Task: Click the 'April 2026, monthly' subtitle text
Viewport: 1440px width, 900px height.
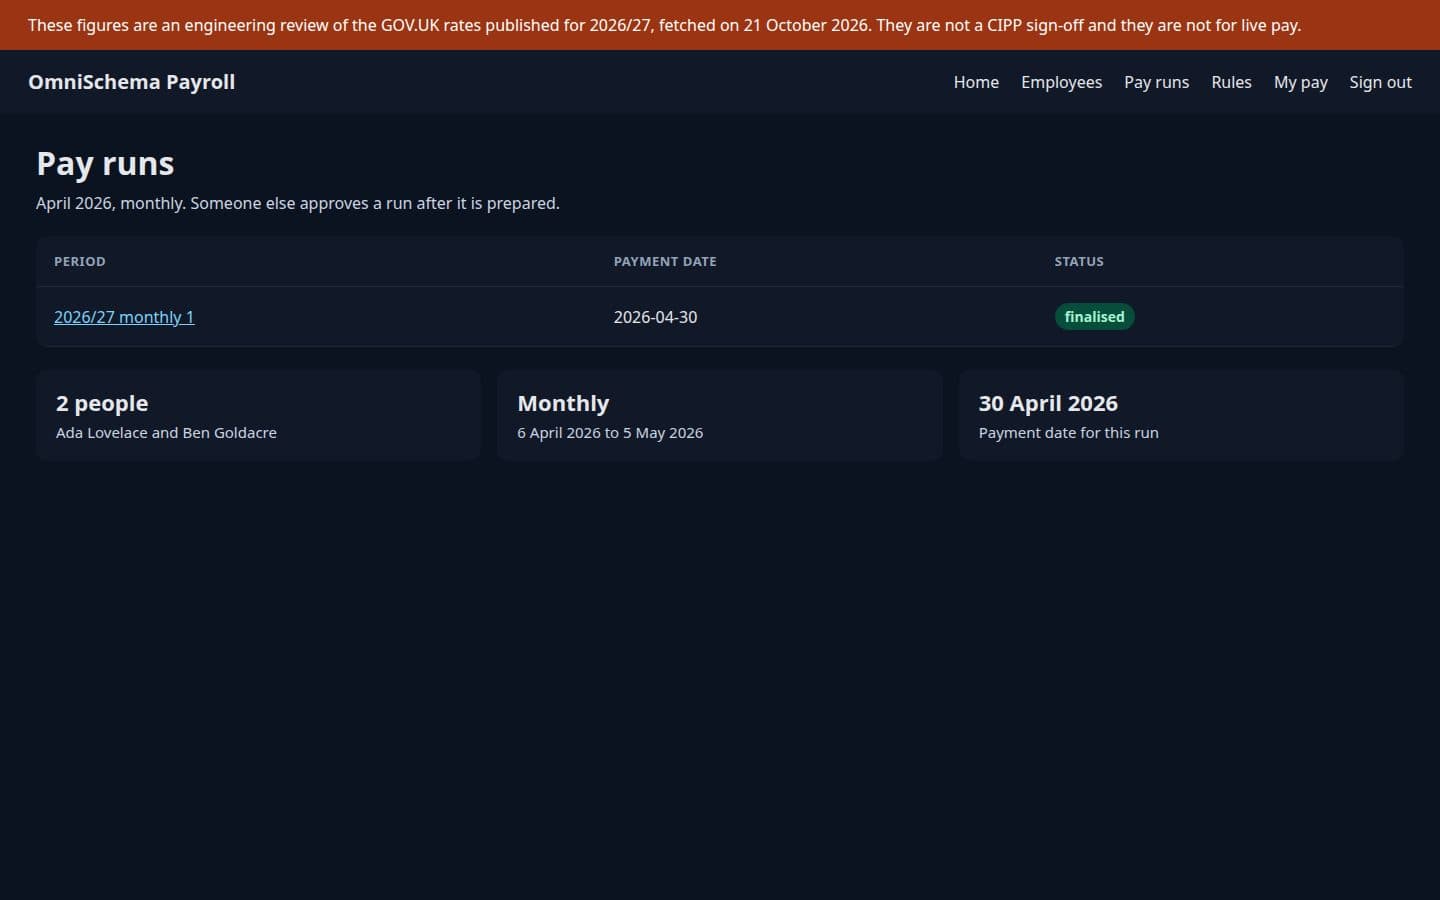Action: [298, 203]
